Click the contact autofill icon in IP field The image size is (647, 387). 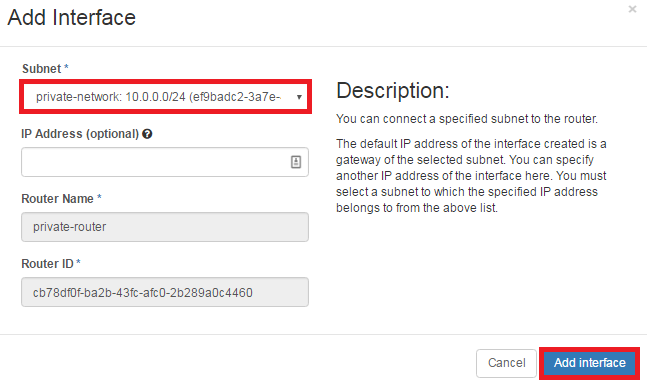pos(296,162)
